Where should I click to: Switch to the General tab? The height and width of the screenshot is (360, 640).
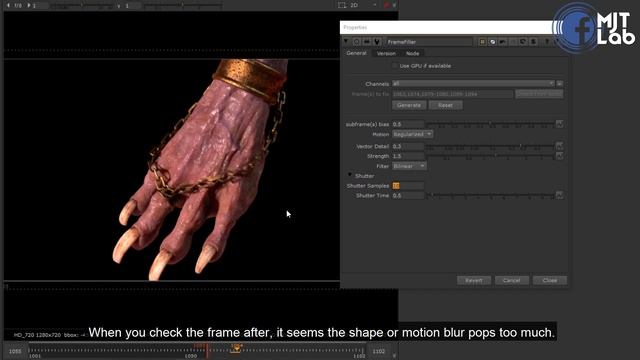(x=356, y=53)
